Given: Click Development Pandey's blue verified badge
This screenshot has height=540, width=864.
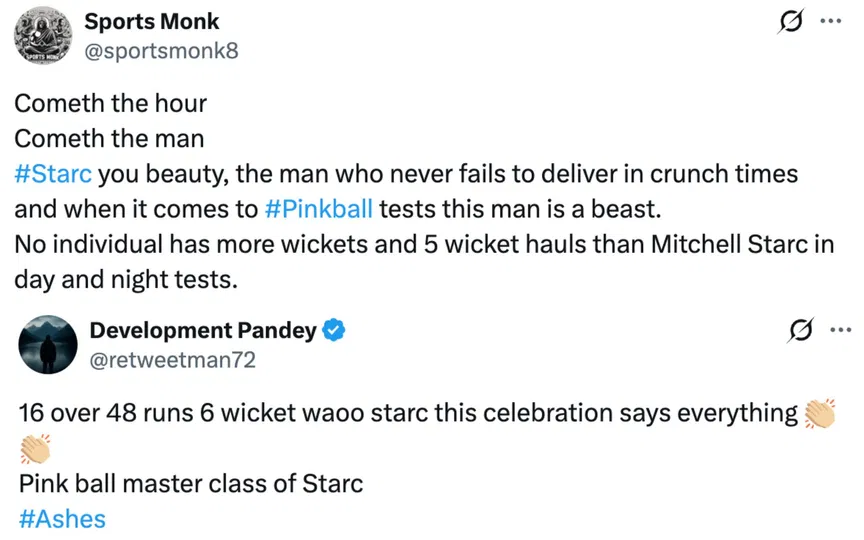Looking at the screenshot, I should pyautogui.click(x=334, y=330).
